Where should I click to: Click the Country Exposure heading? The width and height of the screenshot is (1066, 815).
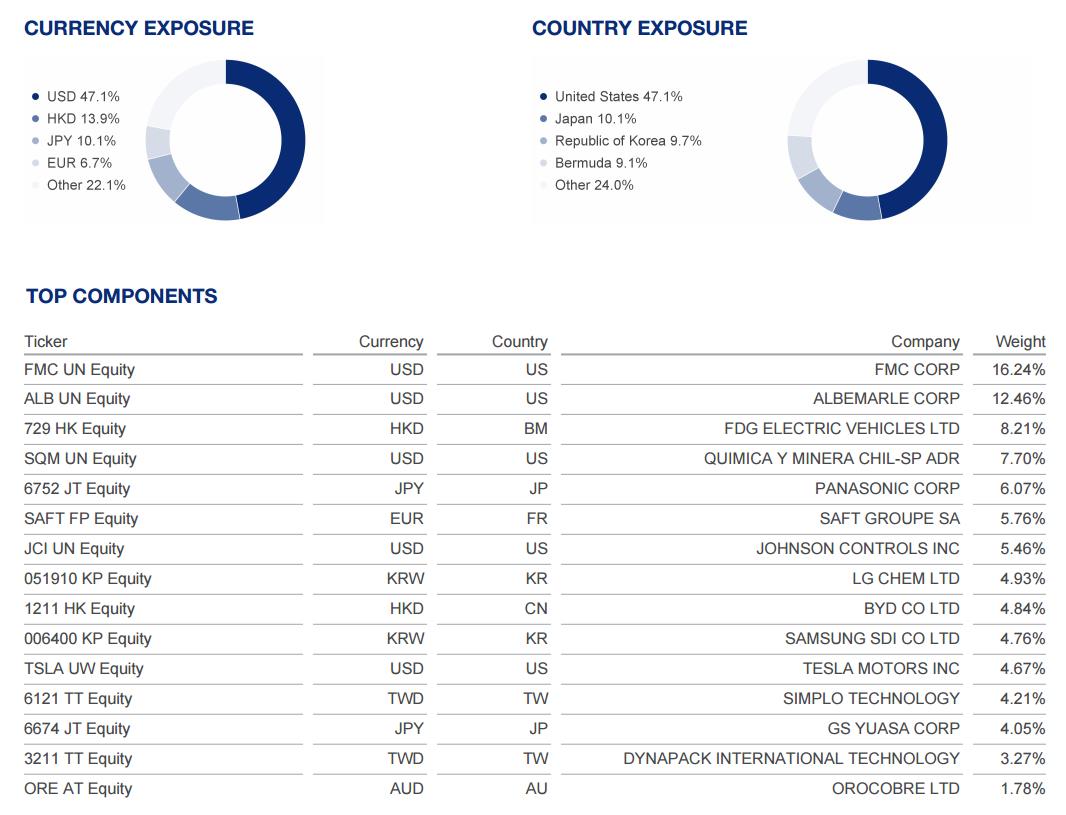639,28
